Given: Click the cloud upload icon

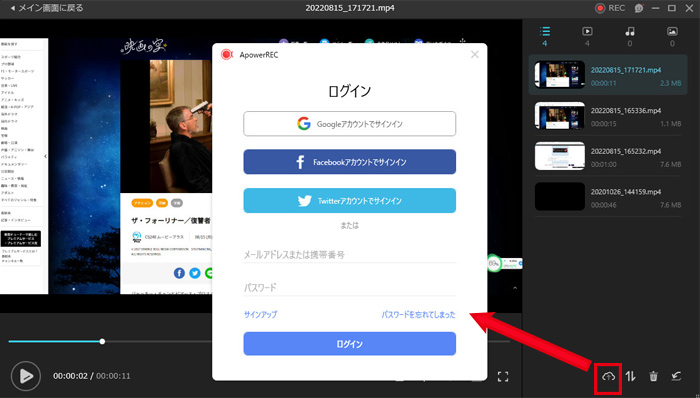Looking at the screenshot, I should click(608, 377).
